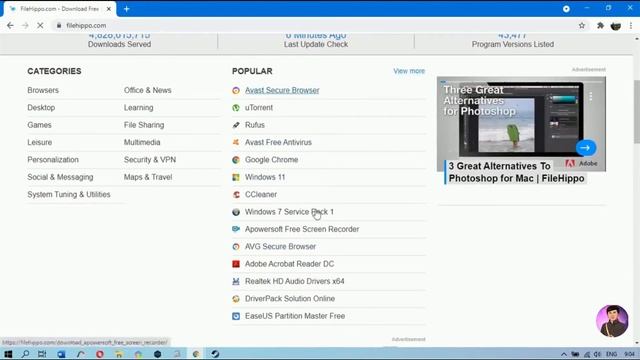Open the Leisure category
Screen dimensions: 640x360
[40, 142]
